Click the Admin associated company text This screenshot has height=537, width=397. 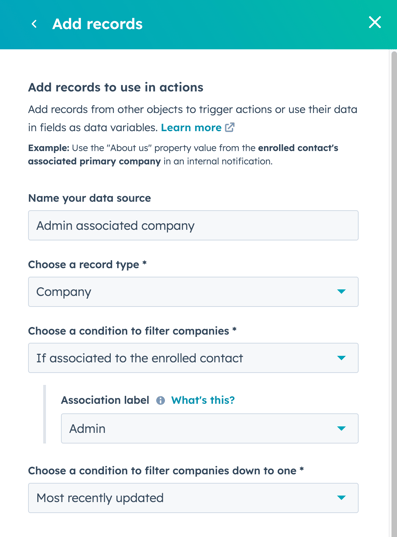(115, 226)
